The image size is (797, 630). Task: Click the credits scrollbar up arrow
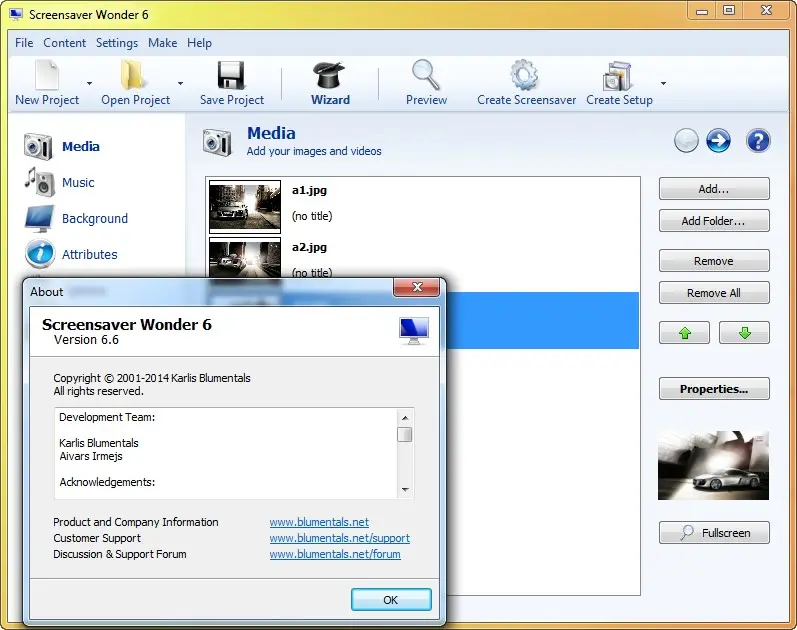405,418
